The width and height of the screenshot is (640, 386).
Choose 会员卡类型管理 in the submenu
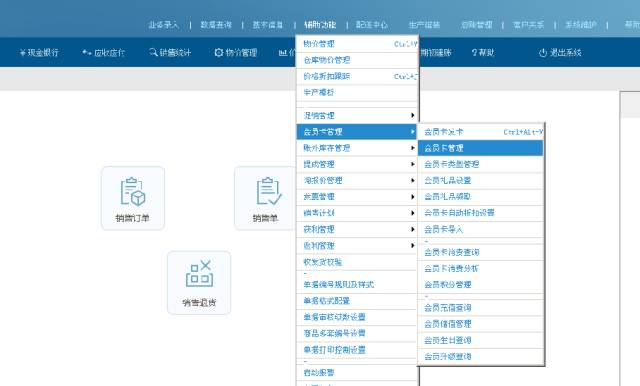481,164
